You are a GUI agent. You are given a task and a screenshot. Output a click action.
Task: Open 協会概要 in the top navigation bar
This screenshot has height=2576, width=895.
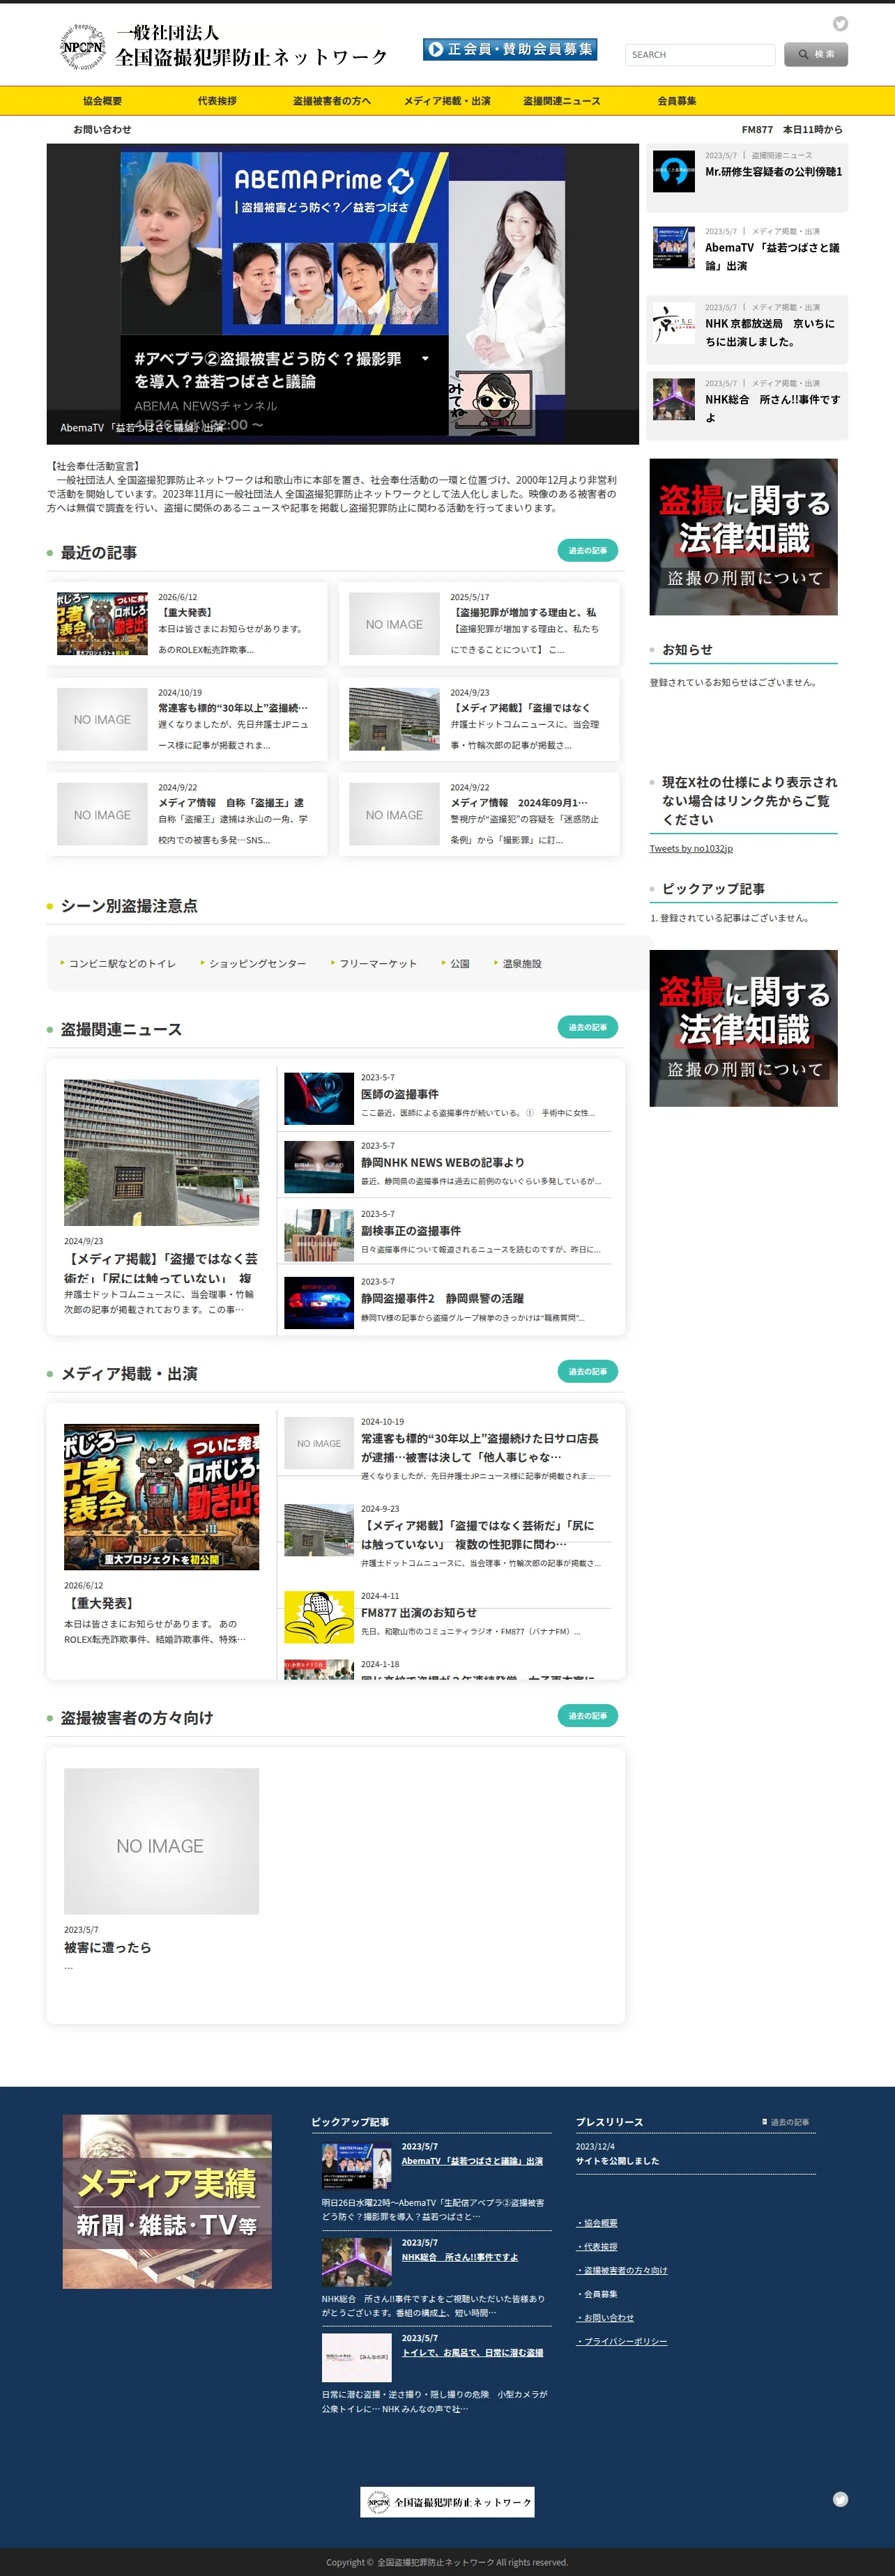(x=102, y=101)
